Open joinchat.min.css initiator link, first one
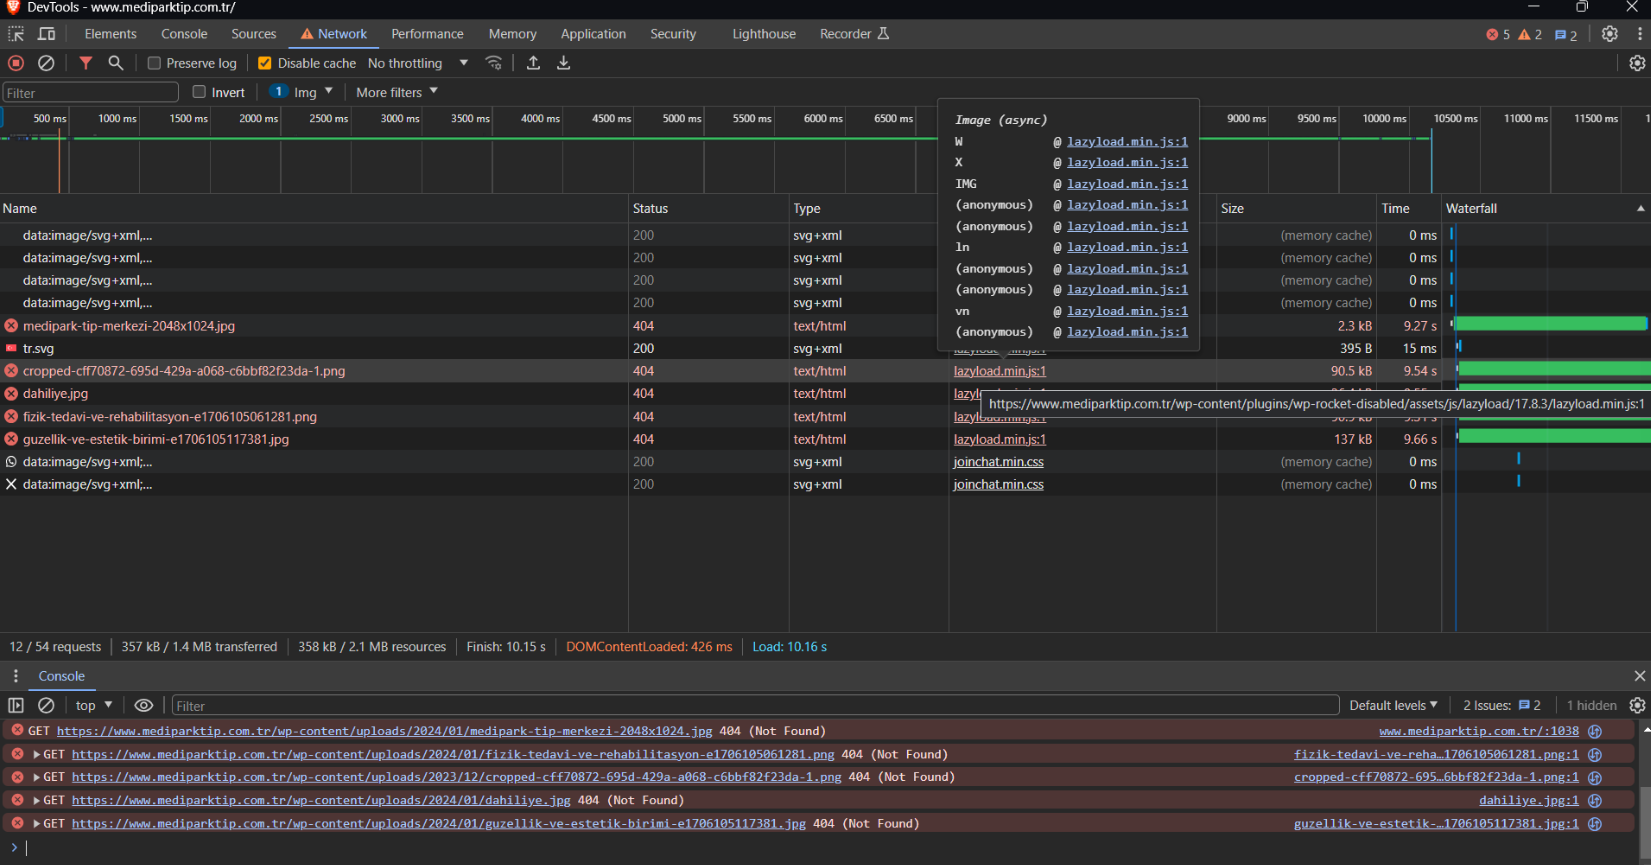Screen dimensions: 1651x865 coord(998,462)
